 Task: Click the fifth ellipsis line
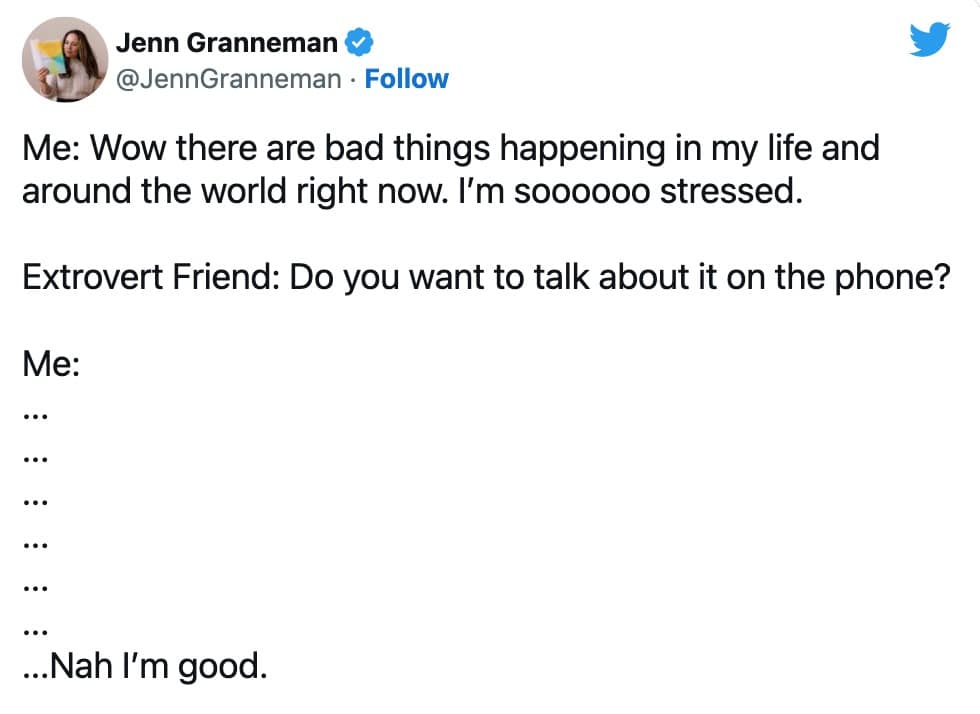35,589
